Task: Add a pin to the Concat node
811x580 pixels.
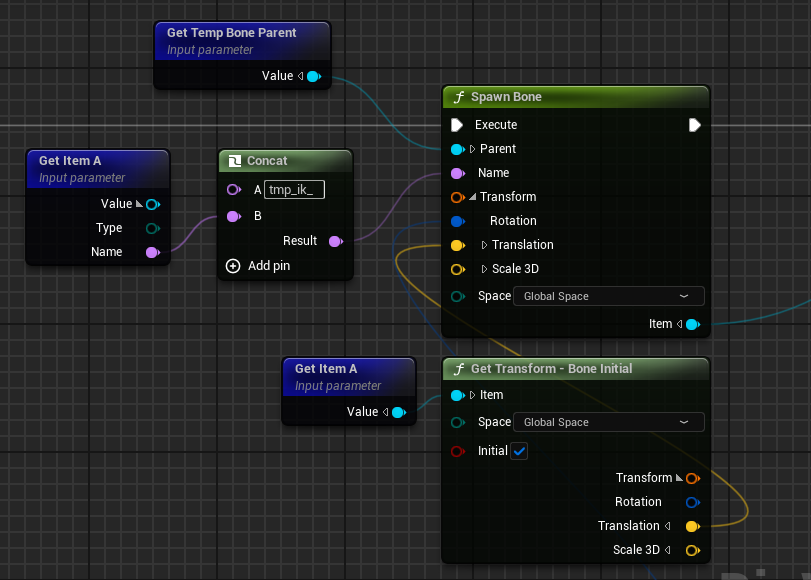Action: coord(258,266)
